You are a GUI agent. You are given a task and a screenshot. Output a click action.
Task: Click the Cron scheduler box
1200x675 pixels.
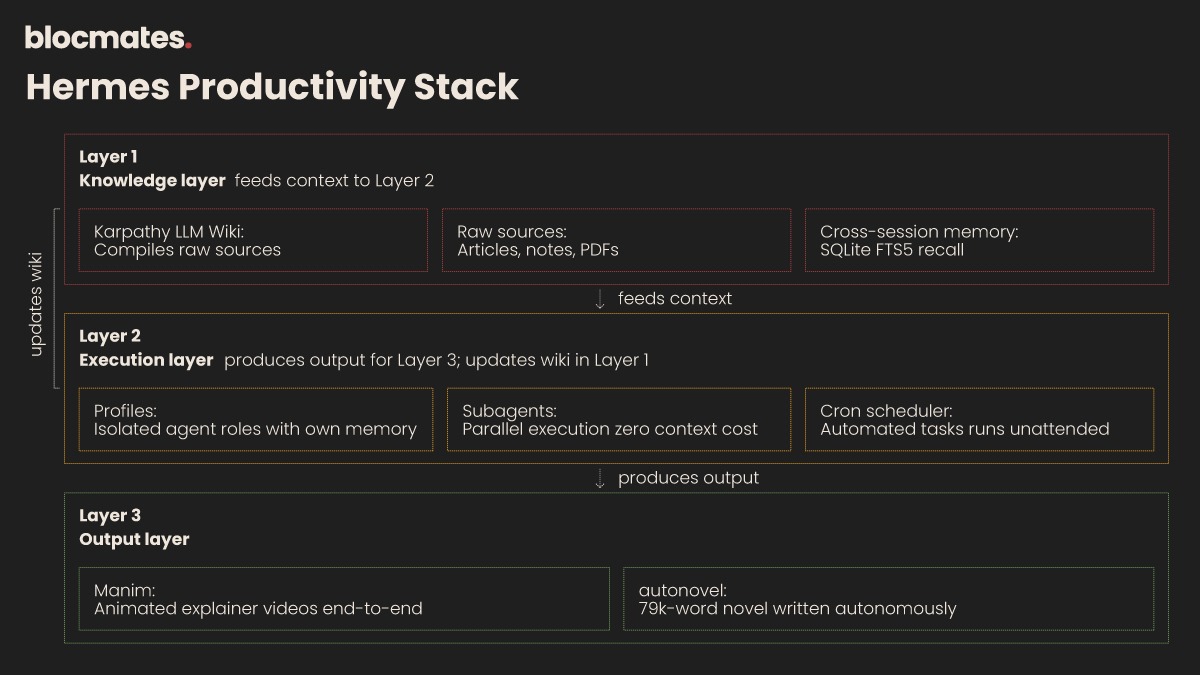coord(979,419)
